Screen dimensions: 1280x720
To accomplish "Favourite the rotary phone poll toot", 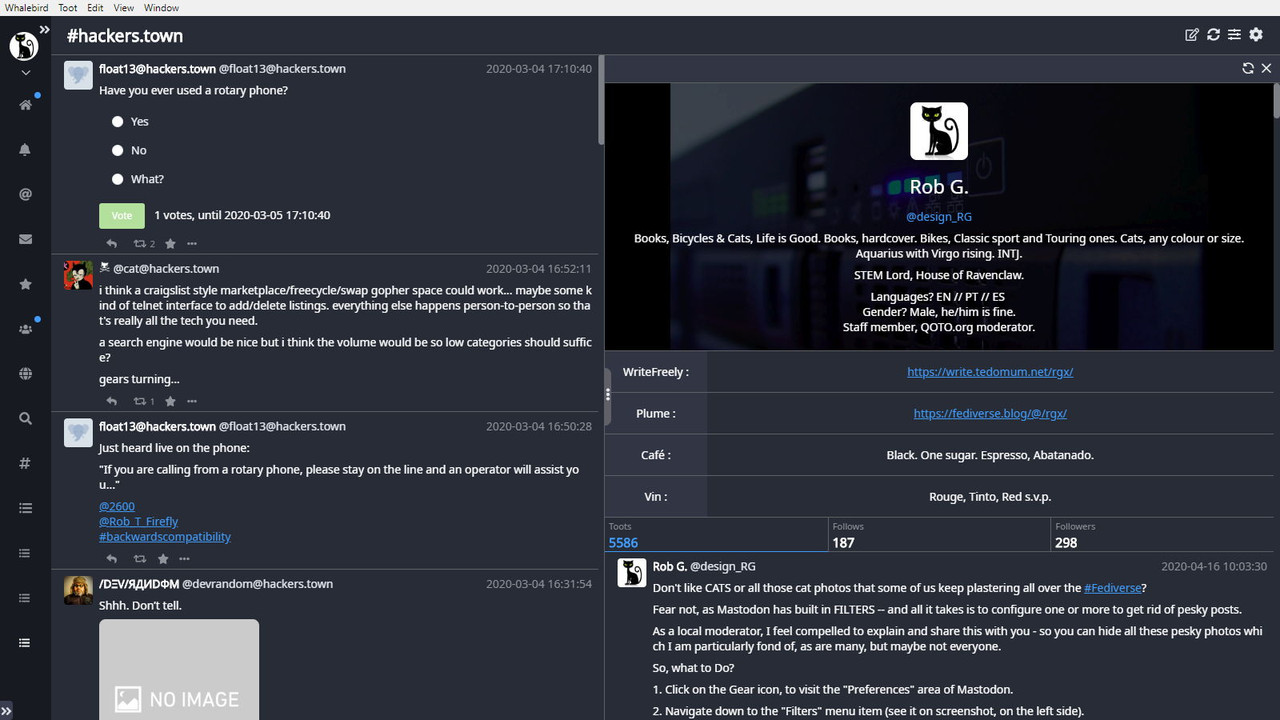I will point(170,244).
